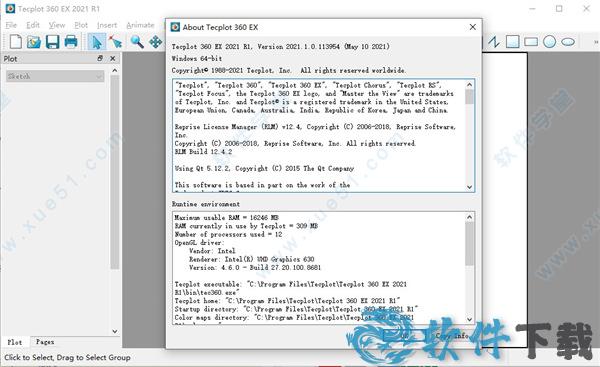The height and width of the screenshot is (367, 600).
Task: Click the 'RLM Build 12.4.2' line
Action: (x=203, y=152)
